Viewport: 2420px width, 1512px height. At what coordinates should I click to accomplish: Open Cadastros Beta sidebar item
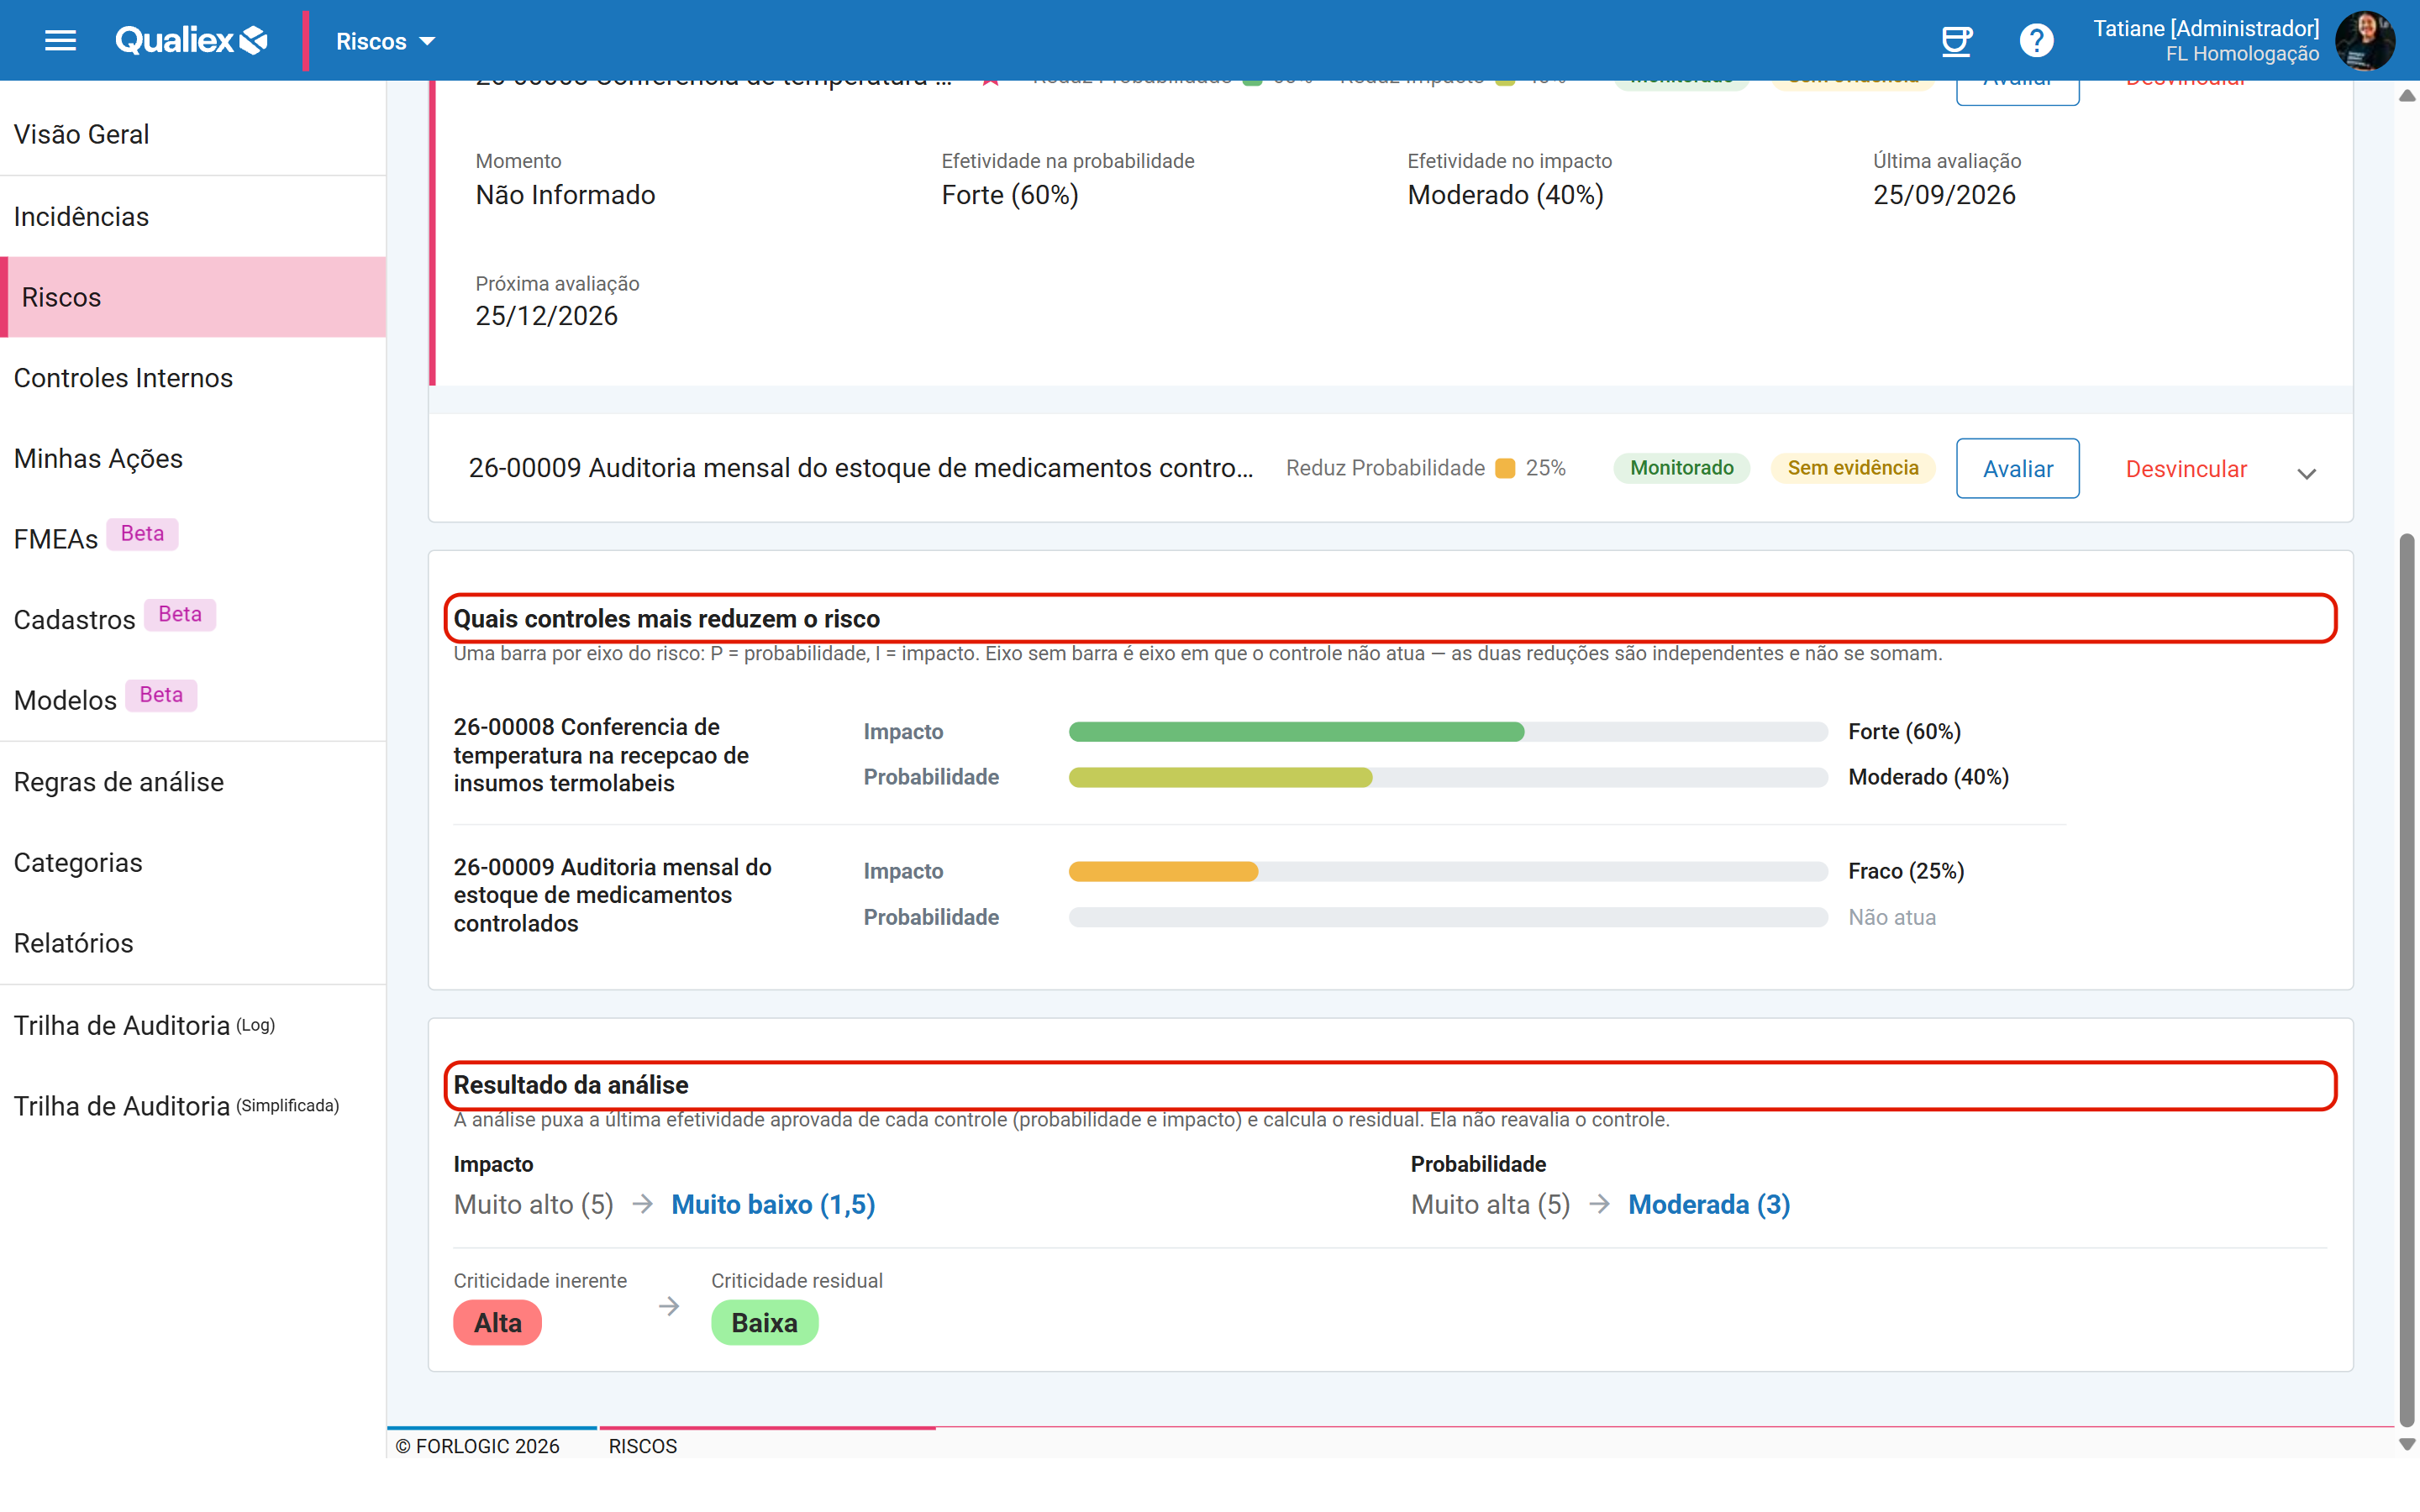pos(193,619)
